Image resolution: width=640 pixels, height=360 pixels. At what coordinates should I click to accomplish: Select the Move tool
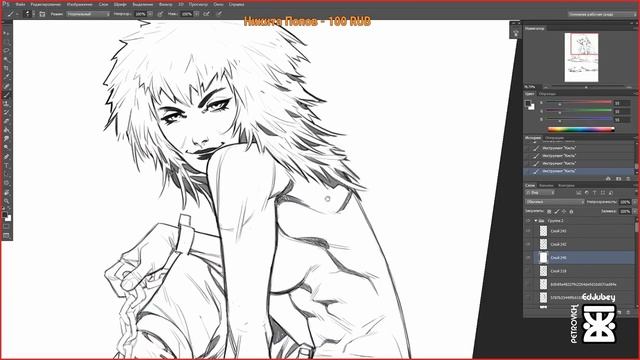(x=6, y=33)
